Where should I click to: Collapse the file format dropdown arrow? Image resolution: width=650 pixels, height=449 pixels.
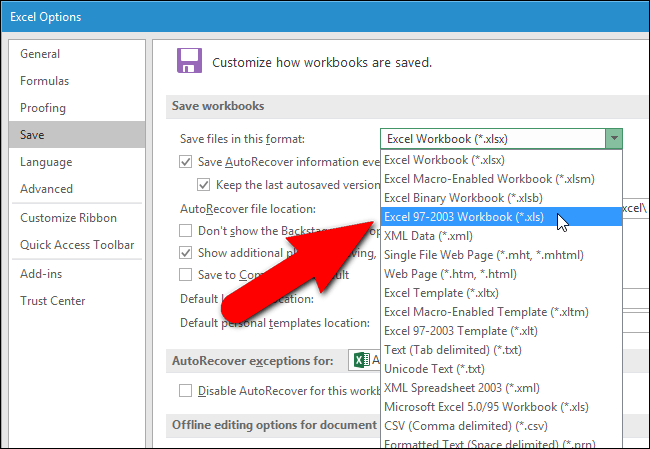(x=614, y=138)
